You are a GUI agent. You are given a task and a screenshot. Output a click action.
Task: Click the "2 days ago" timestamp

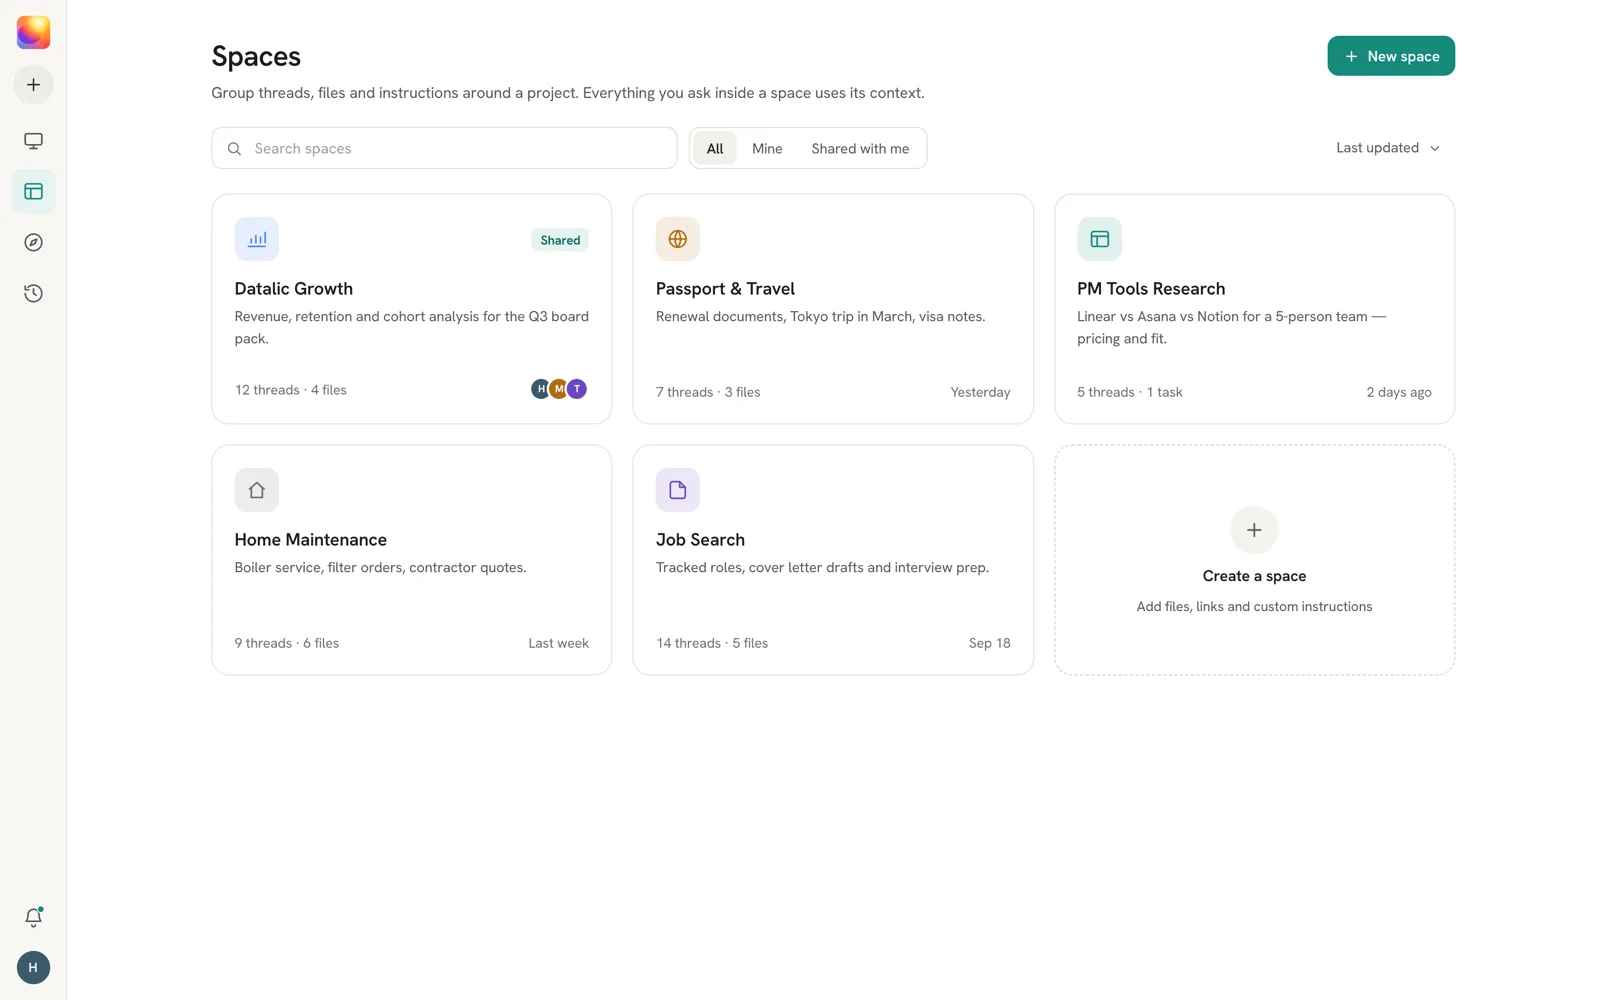1399,392
